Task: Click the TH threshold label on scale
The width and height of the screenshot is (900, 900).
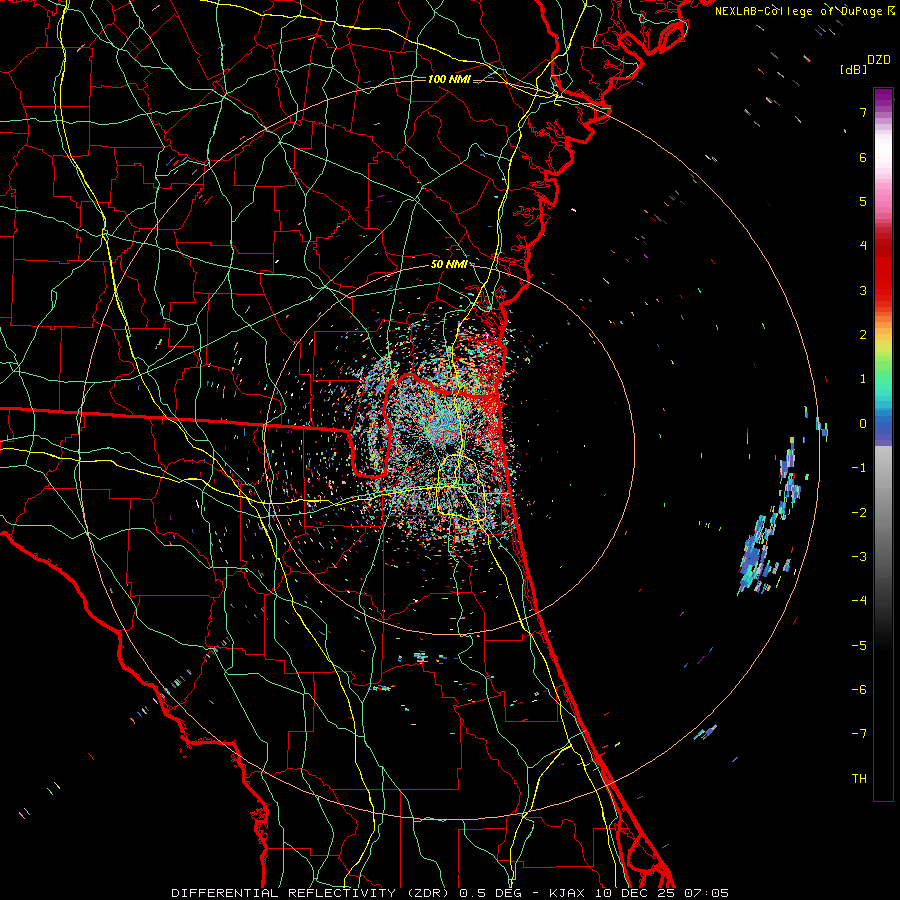Action: [859, 778]
